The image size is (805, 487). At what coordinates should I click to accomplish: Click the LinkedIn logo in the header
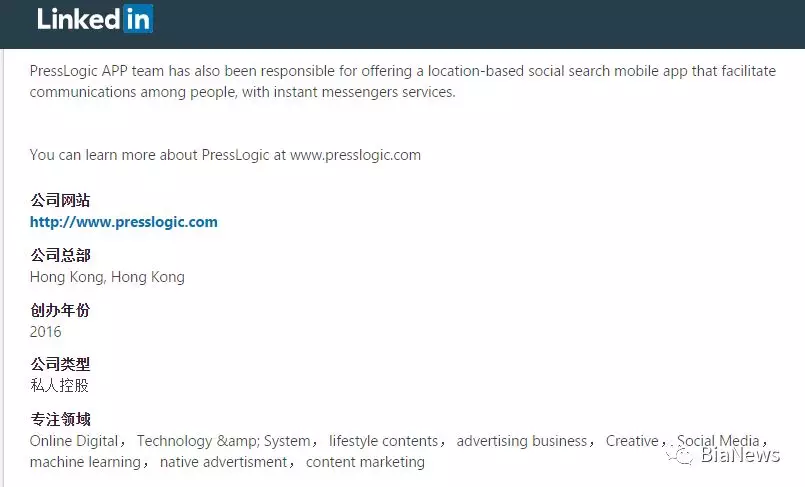pyautogui.click(x=95, y=19)
